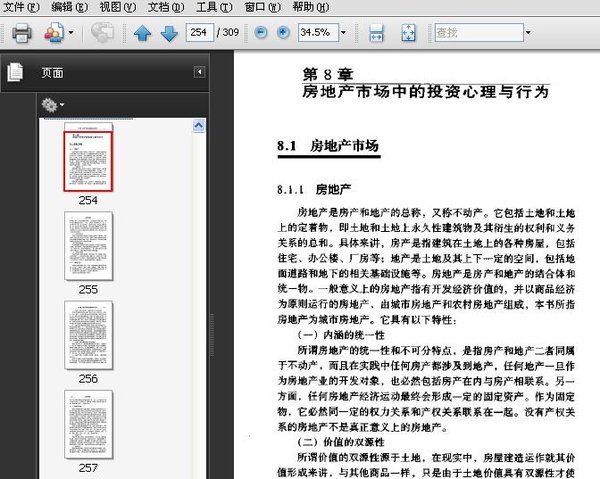Select page 257 thumbnail
The image size is (600, 479).
88,424
